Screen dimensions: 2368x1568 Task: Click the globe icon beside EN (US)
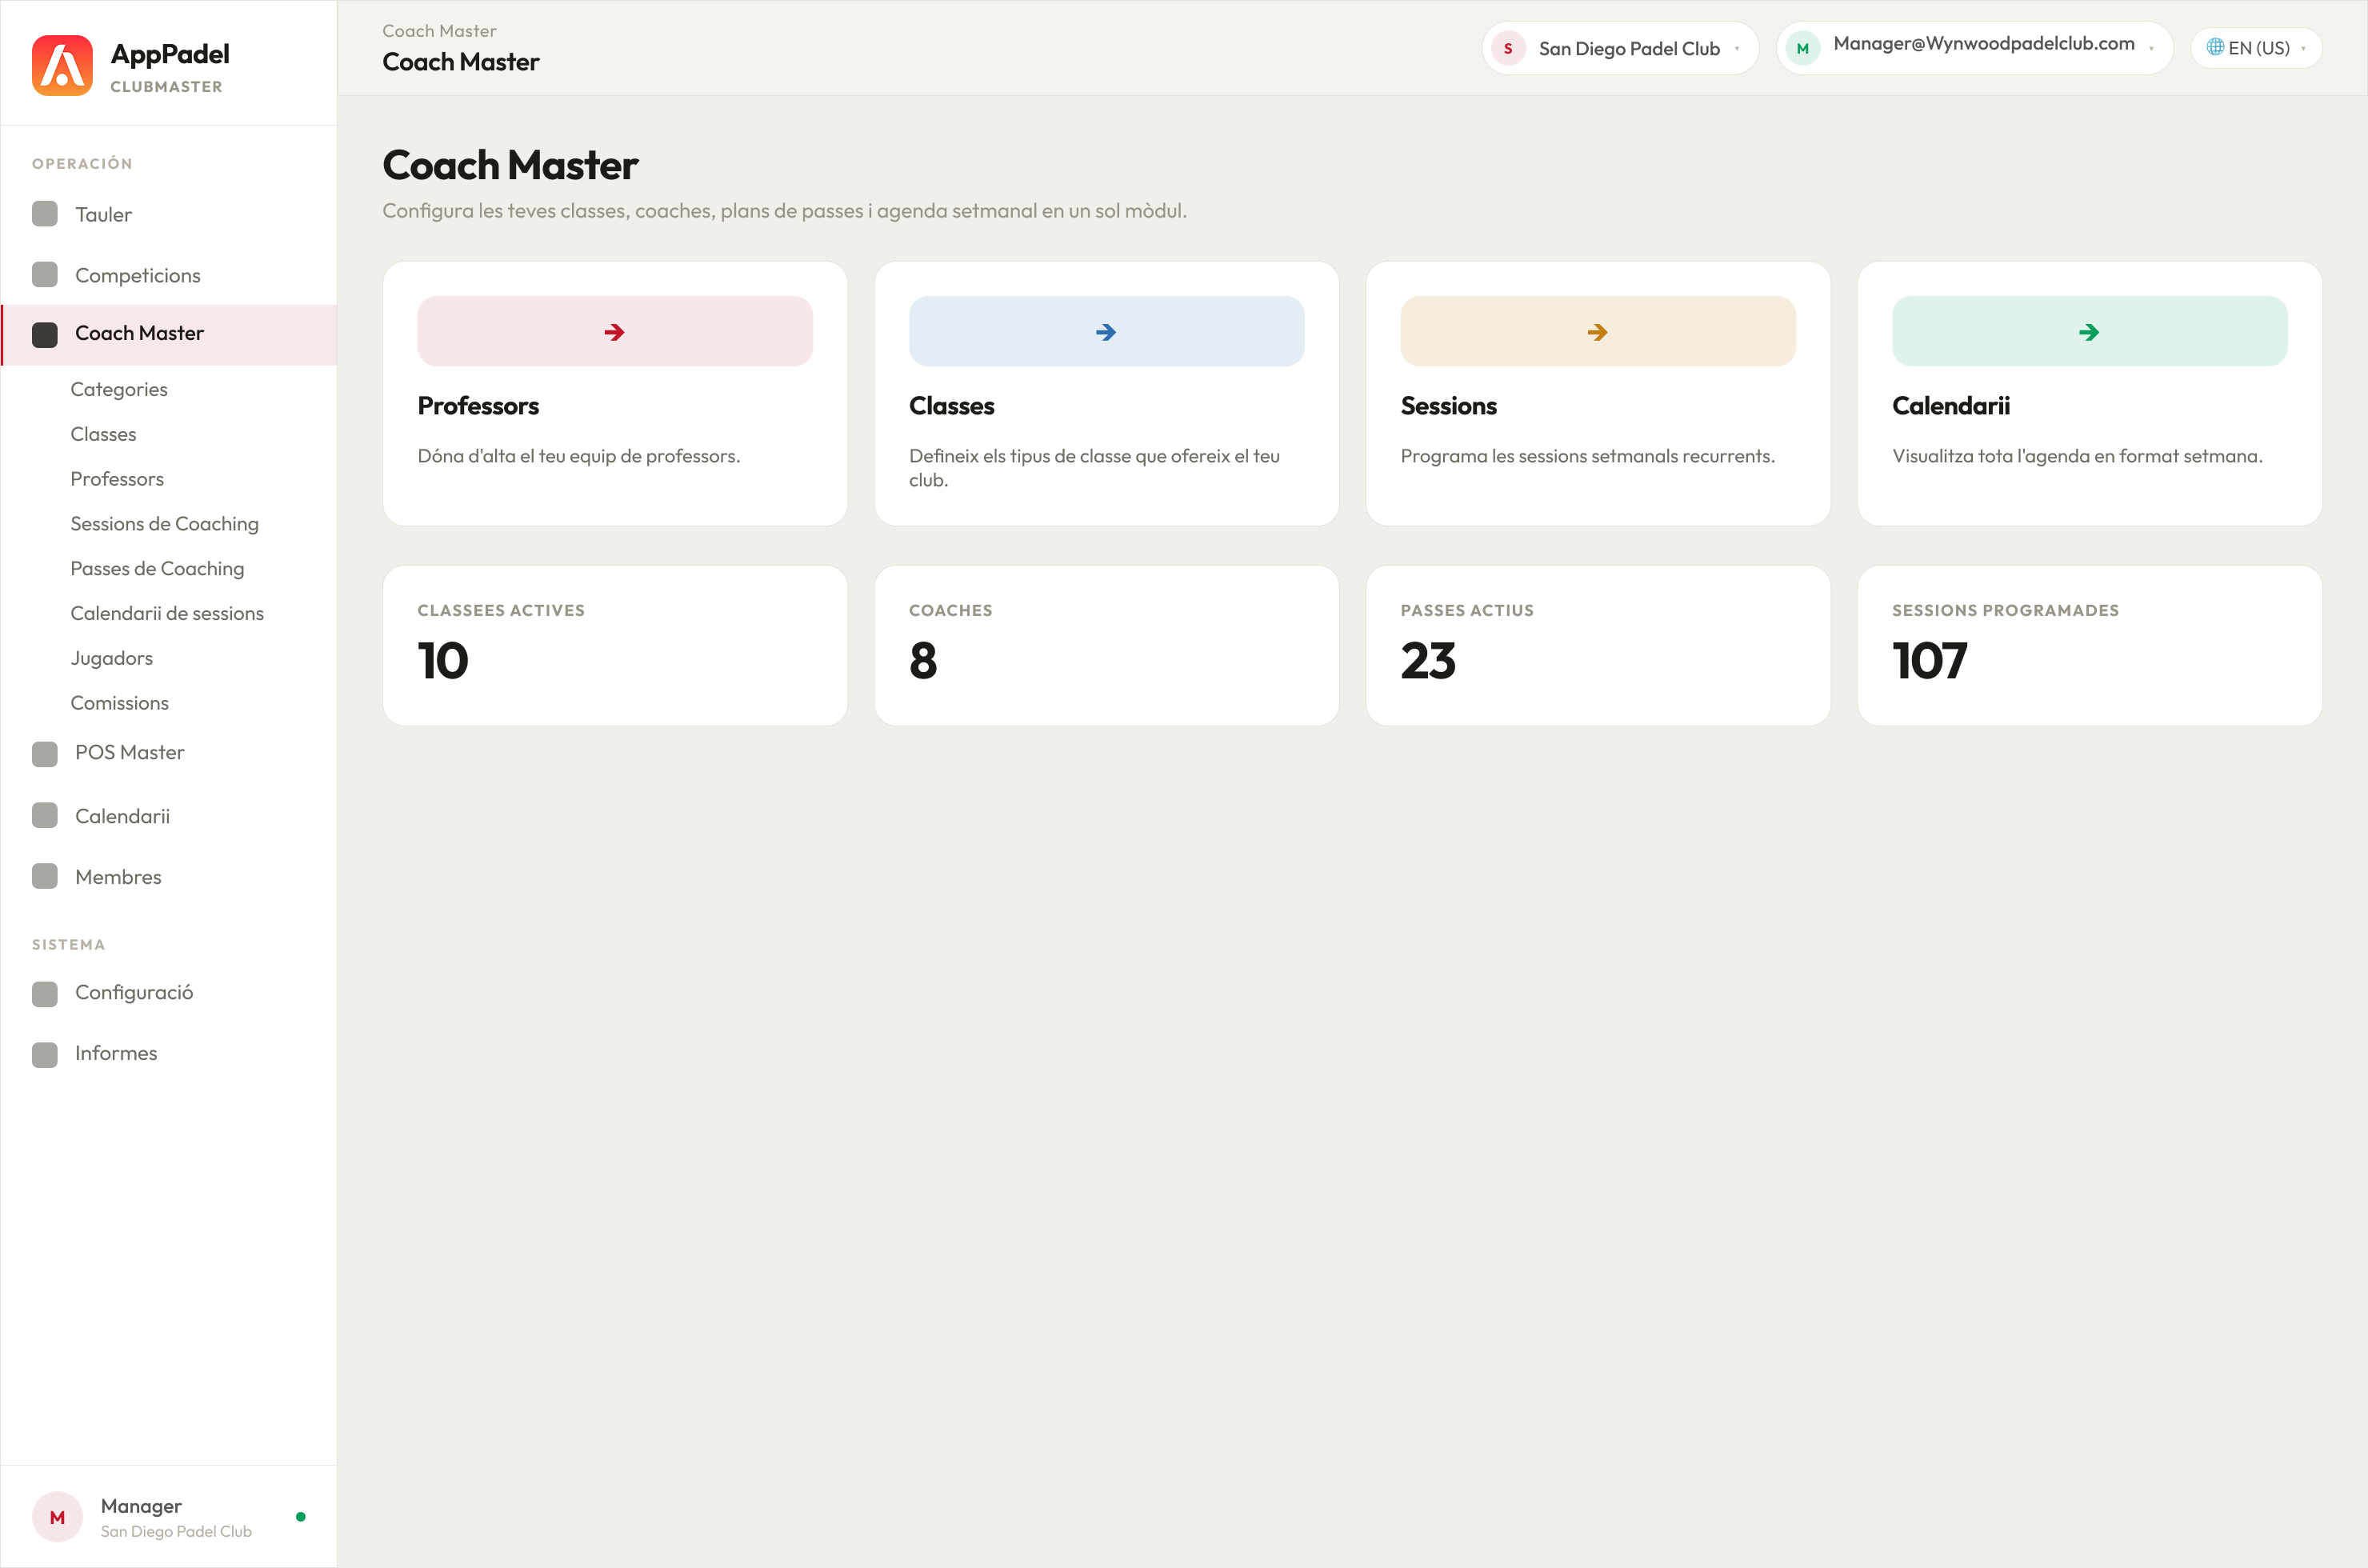(2215, 47)
